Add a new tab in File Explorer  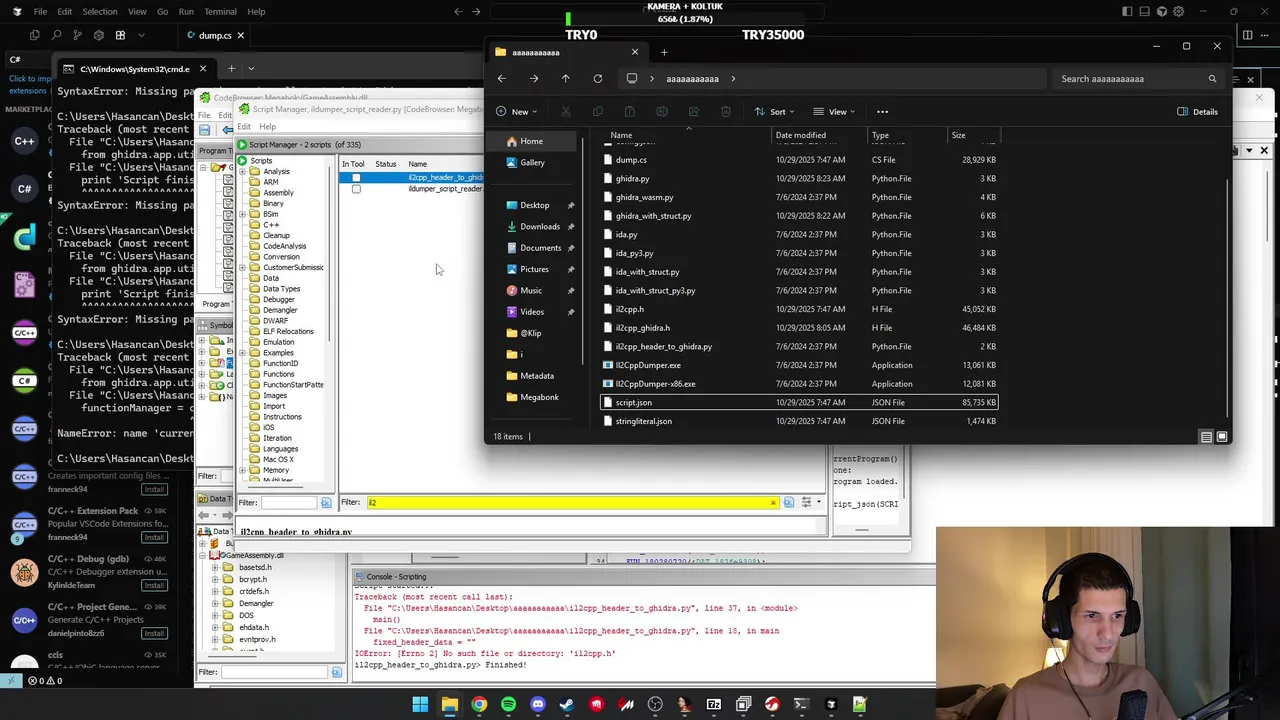click(664, 52)
